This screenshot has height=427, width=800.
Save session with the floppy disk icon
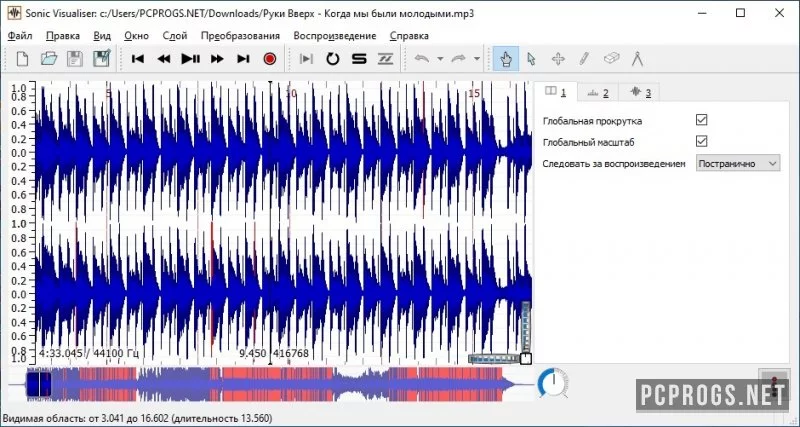75,59
